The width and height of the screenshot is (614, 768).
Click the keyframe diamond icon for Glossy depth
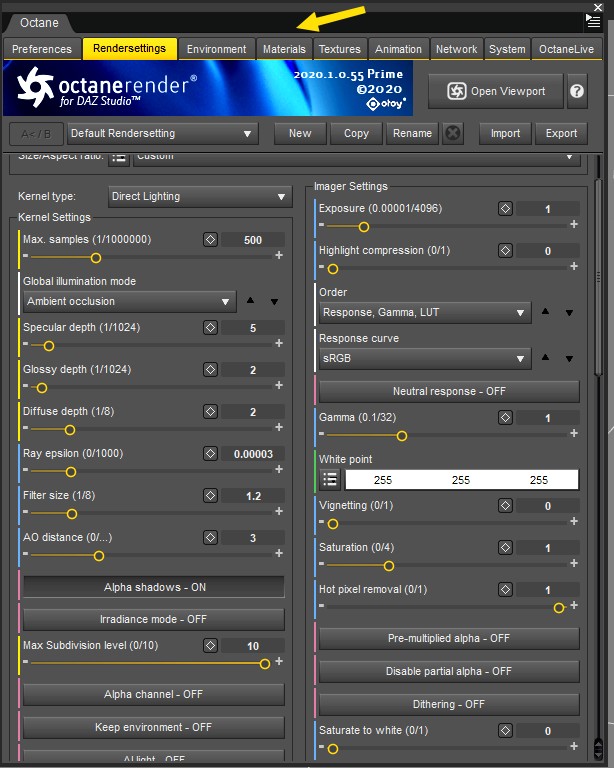[211, 369]
